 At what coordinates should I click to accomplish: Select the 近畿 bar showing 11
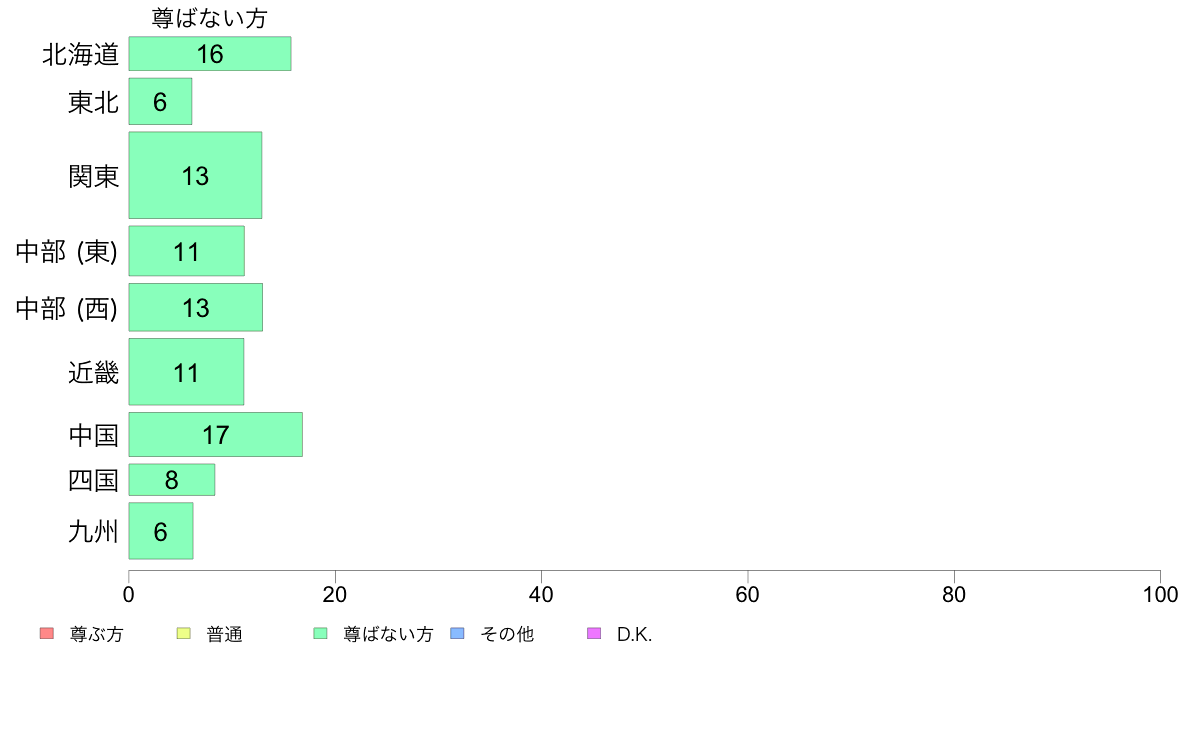[x=186, y=371]
